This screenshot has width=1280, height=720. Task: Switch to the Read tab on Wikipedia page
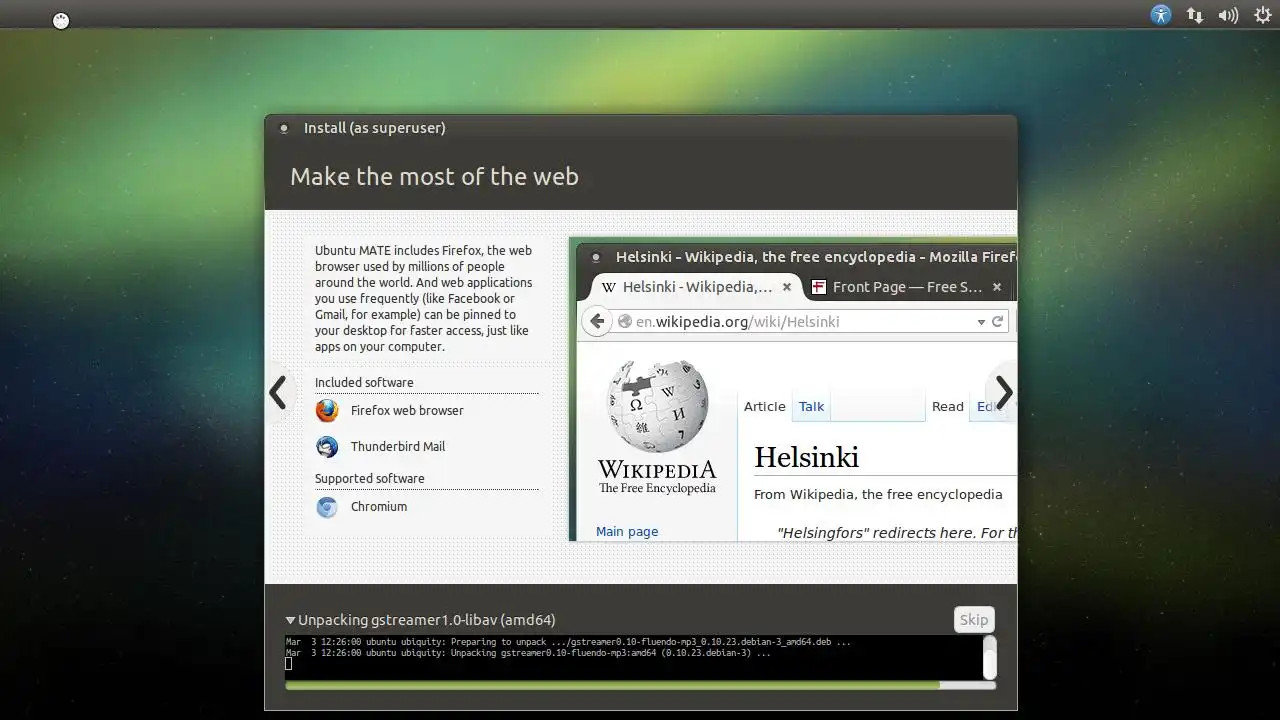point(947,406)
